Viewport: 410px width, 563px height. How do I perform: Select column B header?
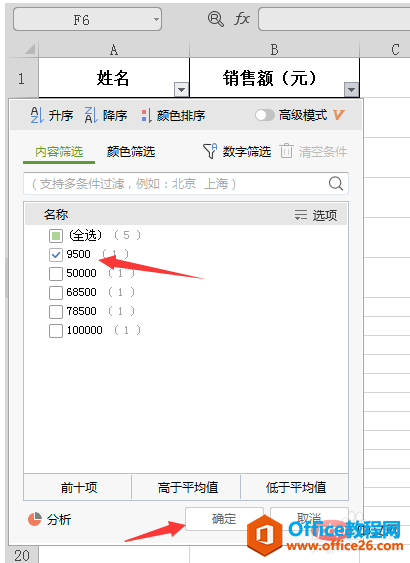click(274, 50)
